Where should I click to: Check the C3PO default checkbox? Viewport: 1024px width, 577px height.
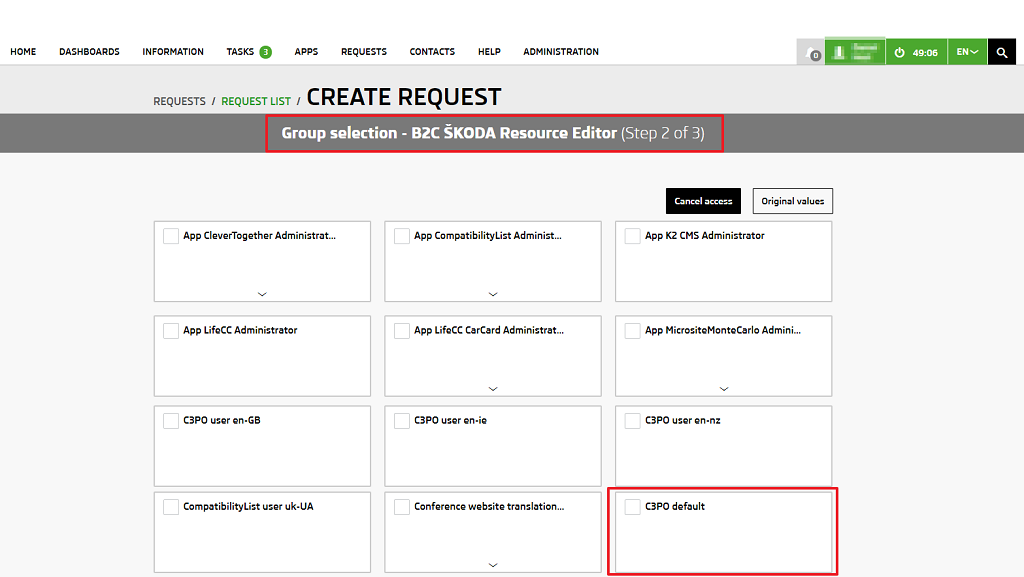(632, 507)
